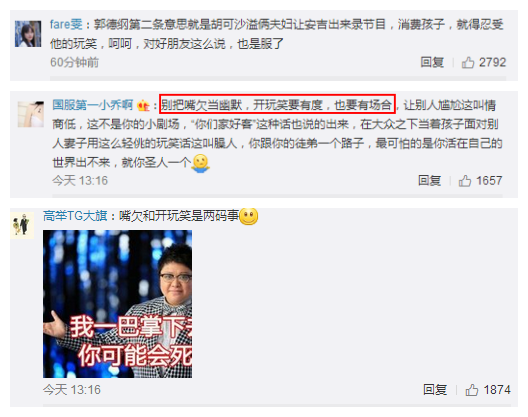
Task: Click the 60分钟前 timestamp
Action: click(x=74, y=62)
